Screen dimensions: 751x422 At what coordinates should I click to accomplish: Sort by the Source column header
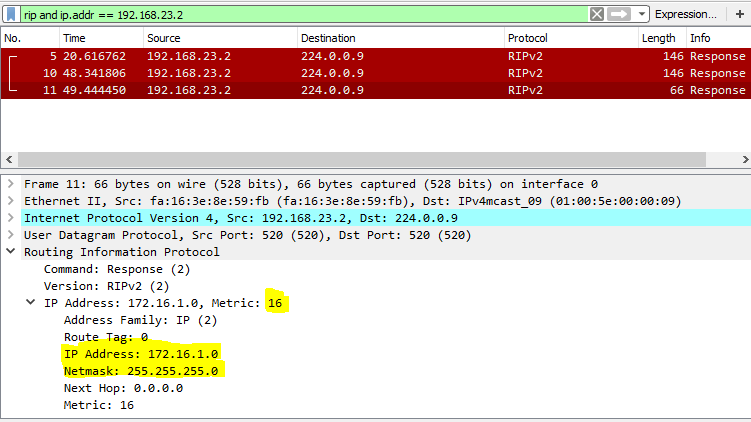(220, 38)
